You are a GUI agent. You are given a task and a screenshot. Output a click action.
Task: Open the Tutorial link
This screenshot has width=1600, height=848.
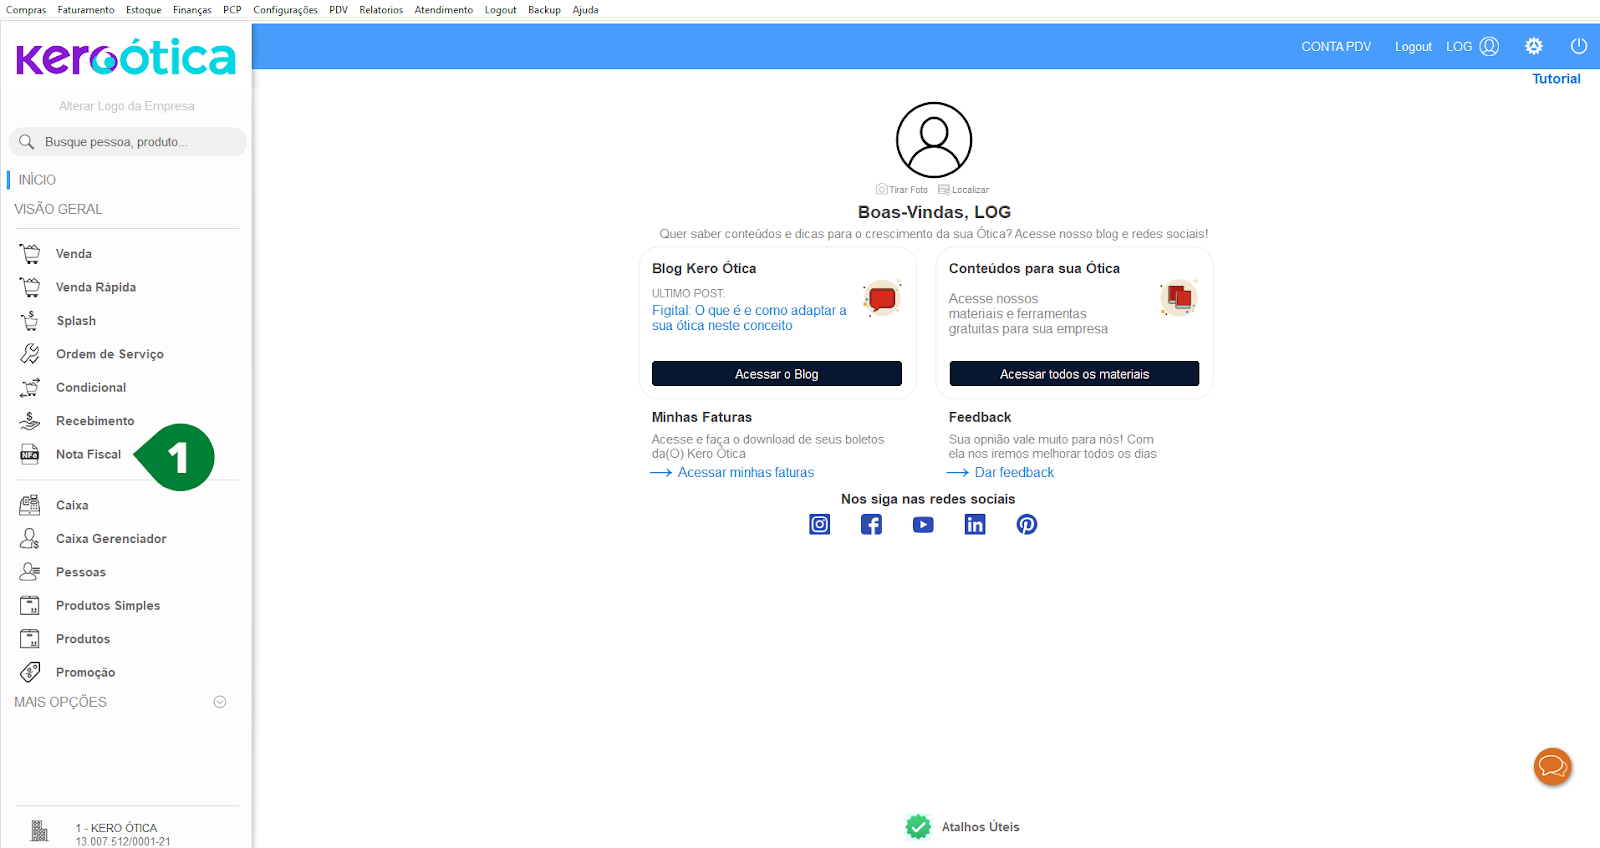click(x=1556, y=79)
